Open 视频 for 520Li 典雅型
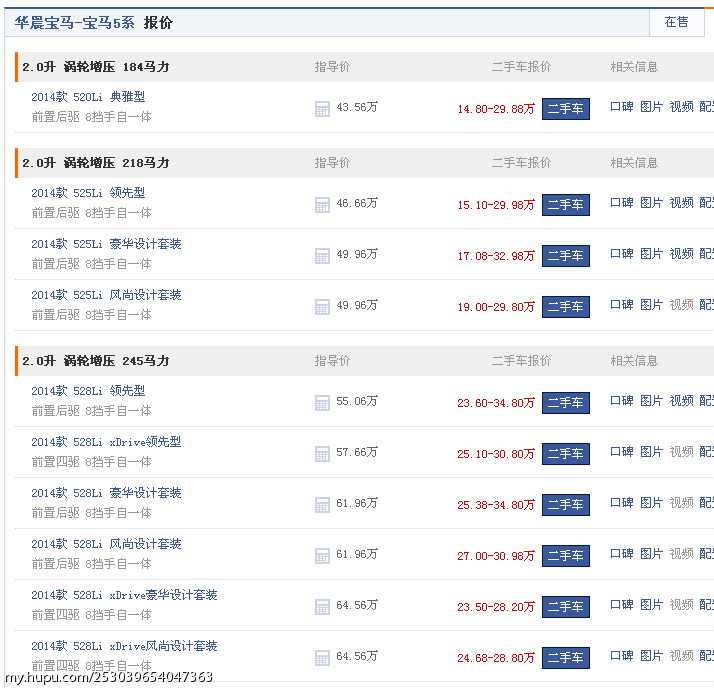This screenshot has height=688, width=714. (681, 107)
